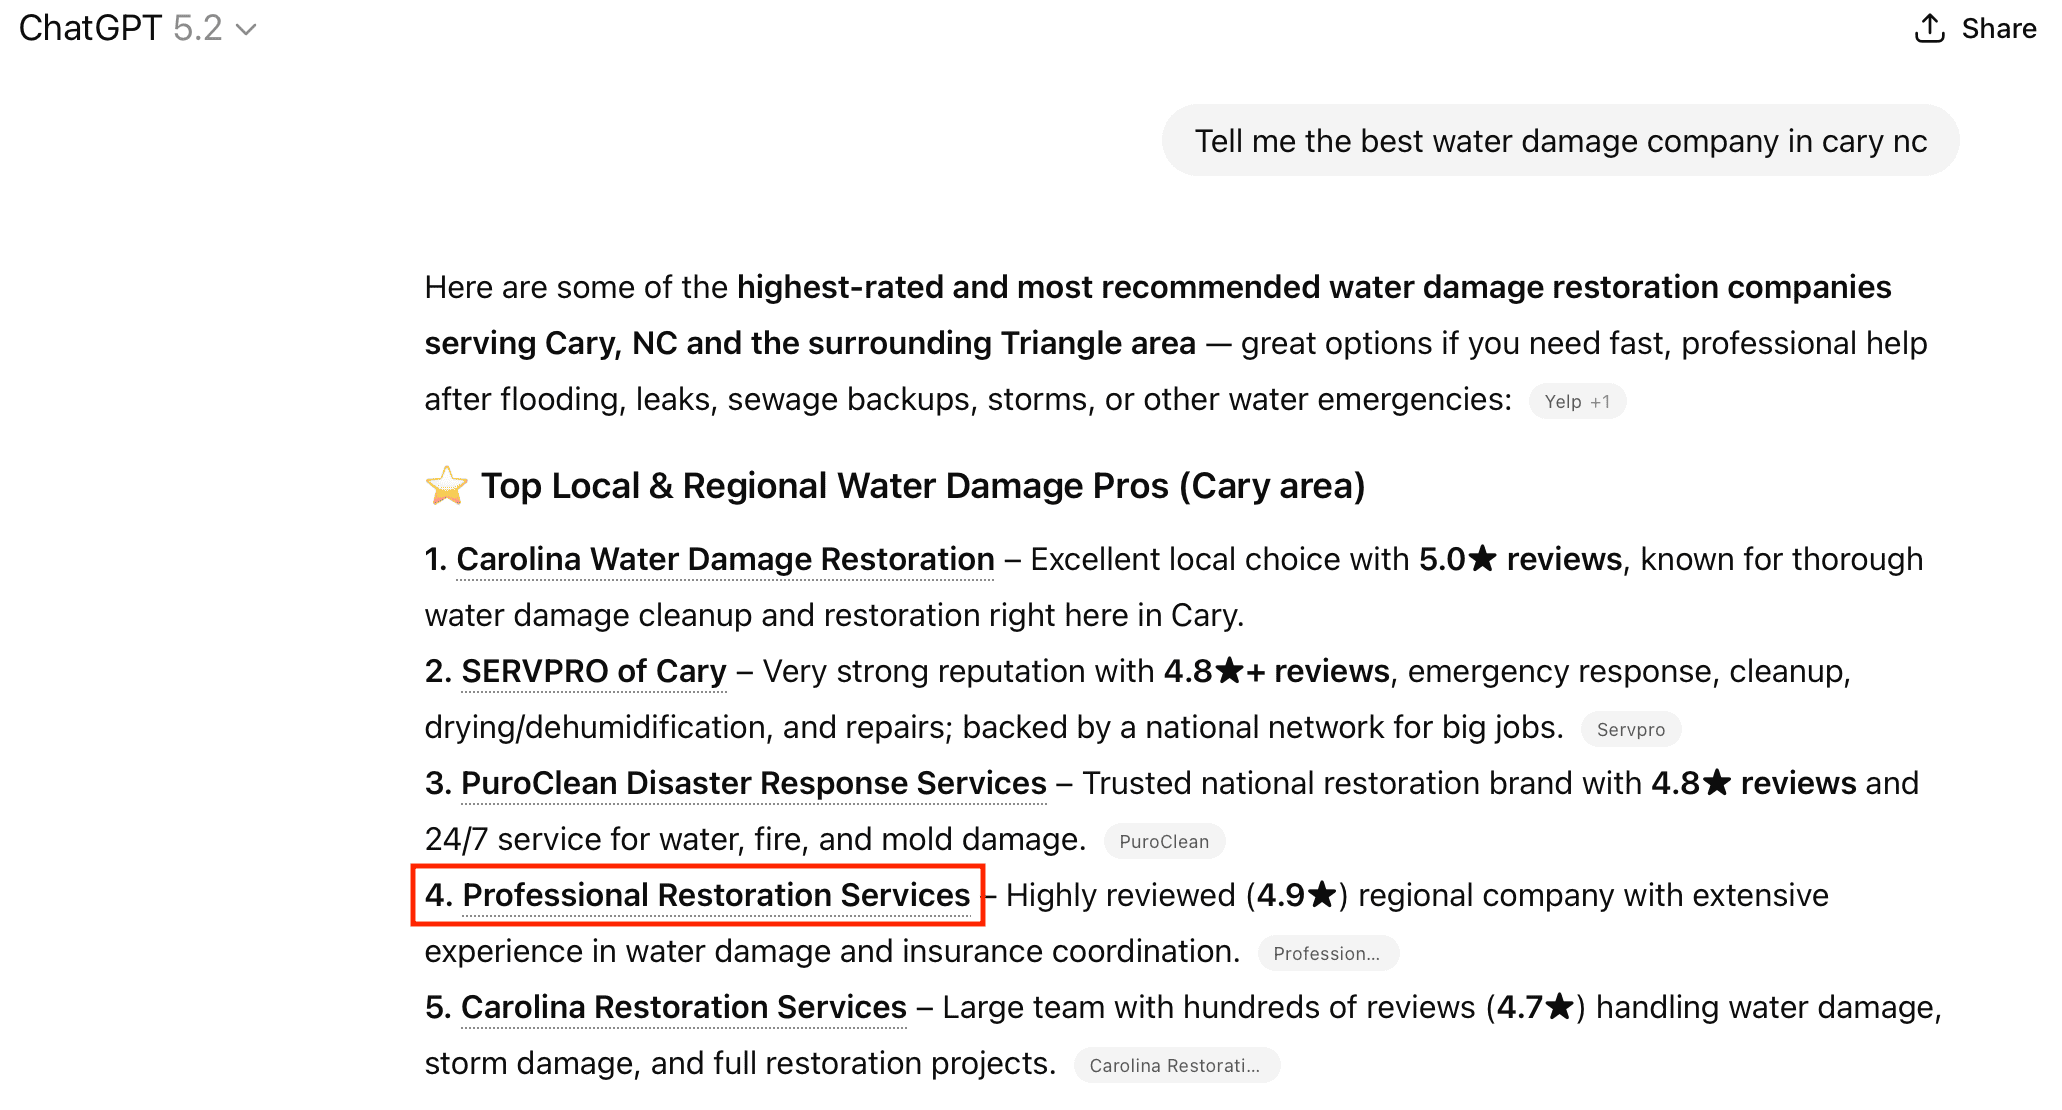This screenshot has width=2062, height=1110.
Task: Click the 5.0 star rating text
Action: [x=1458, y=560]
